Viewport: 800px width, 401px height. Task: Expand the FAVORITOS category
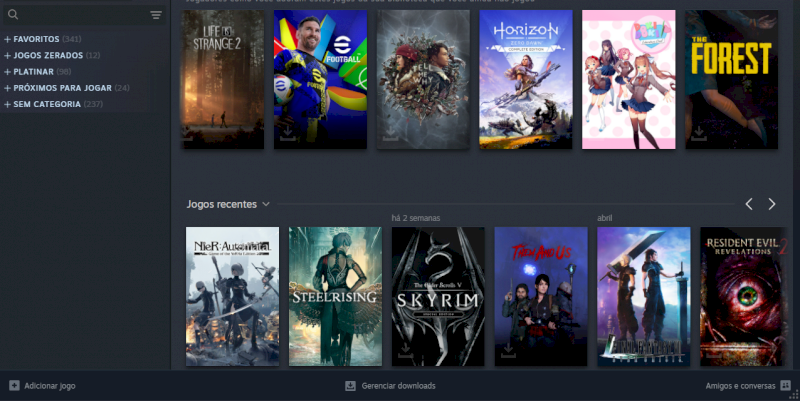(x=7, y=39)
